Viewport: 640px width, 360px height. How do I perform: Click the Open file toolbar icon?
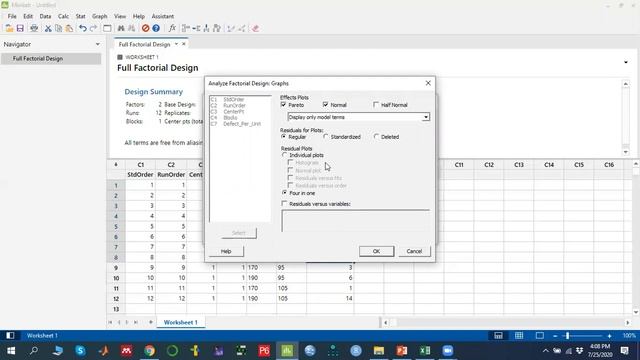(9, 28)
